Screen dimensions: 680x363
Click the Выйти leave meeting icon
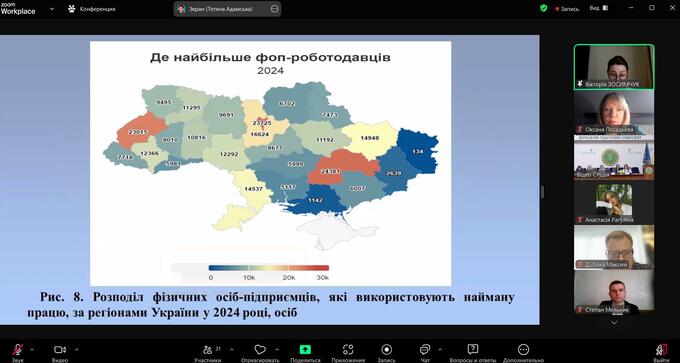click(x=661, y=350)
